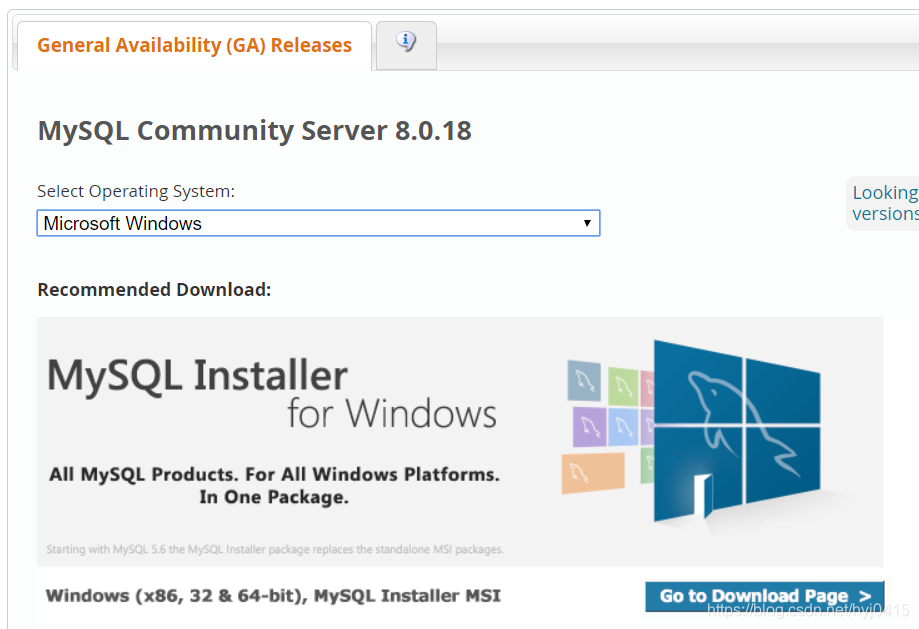Click the Recommended Download label
919x629 pixels.
[x=154, y=290]
